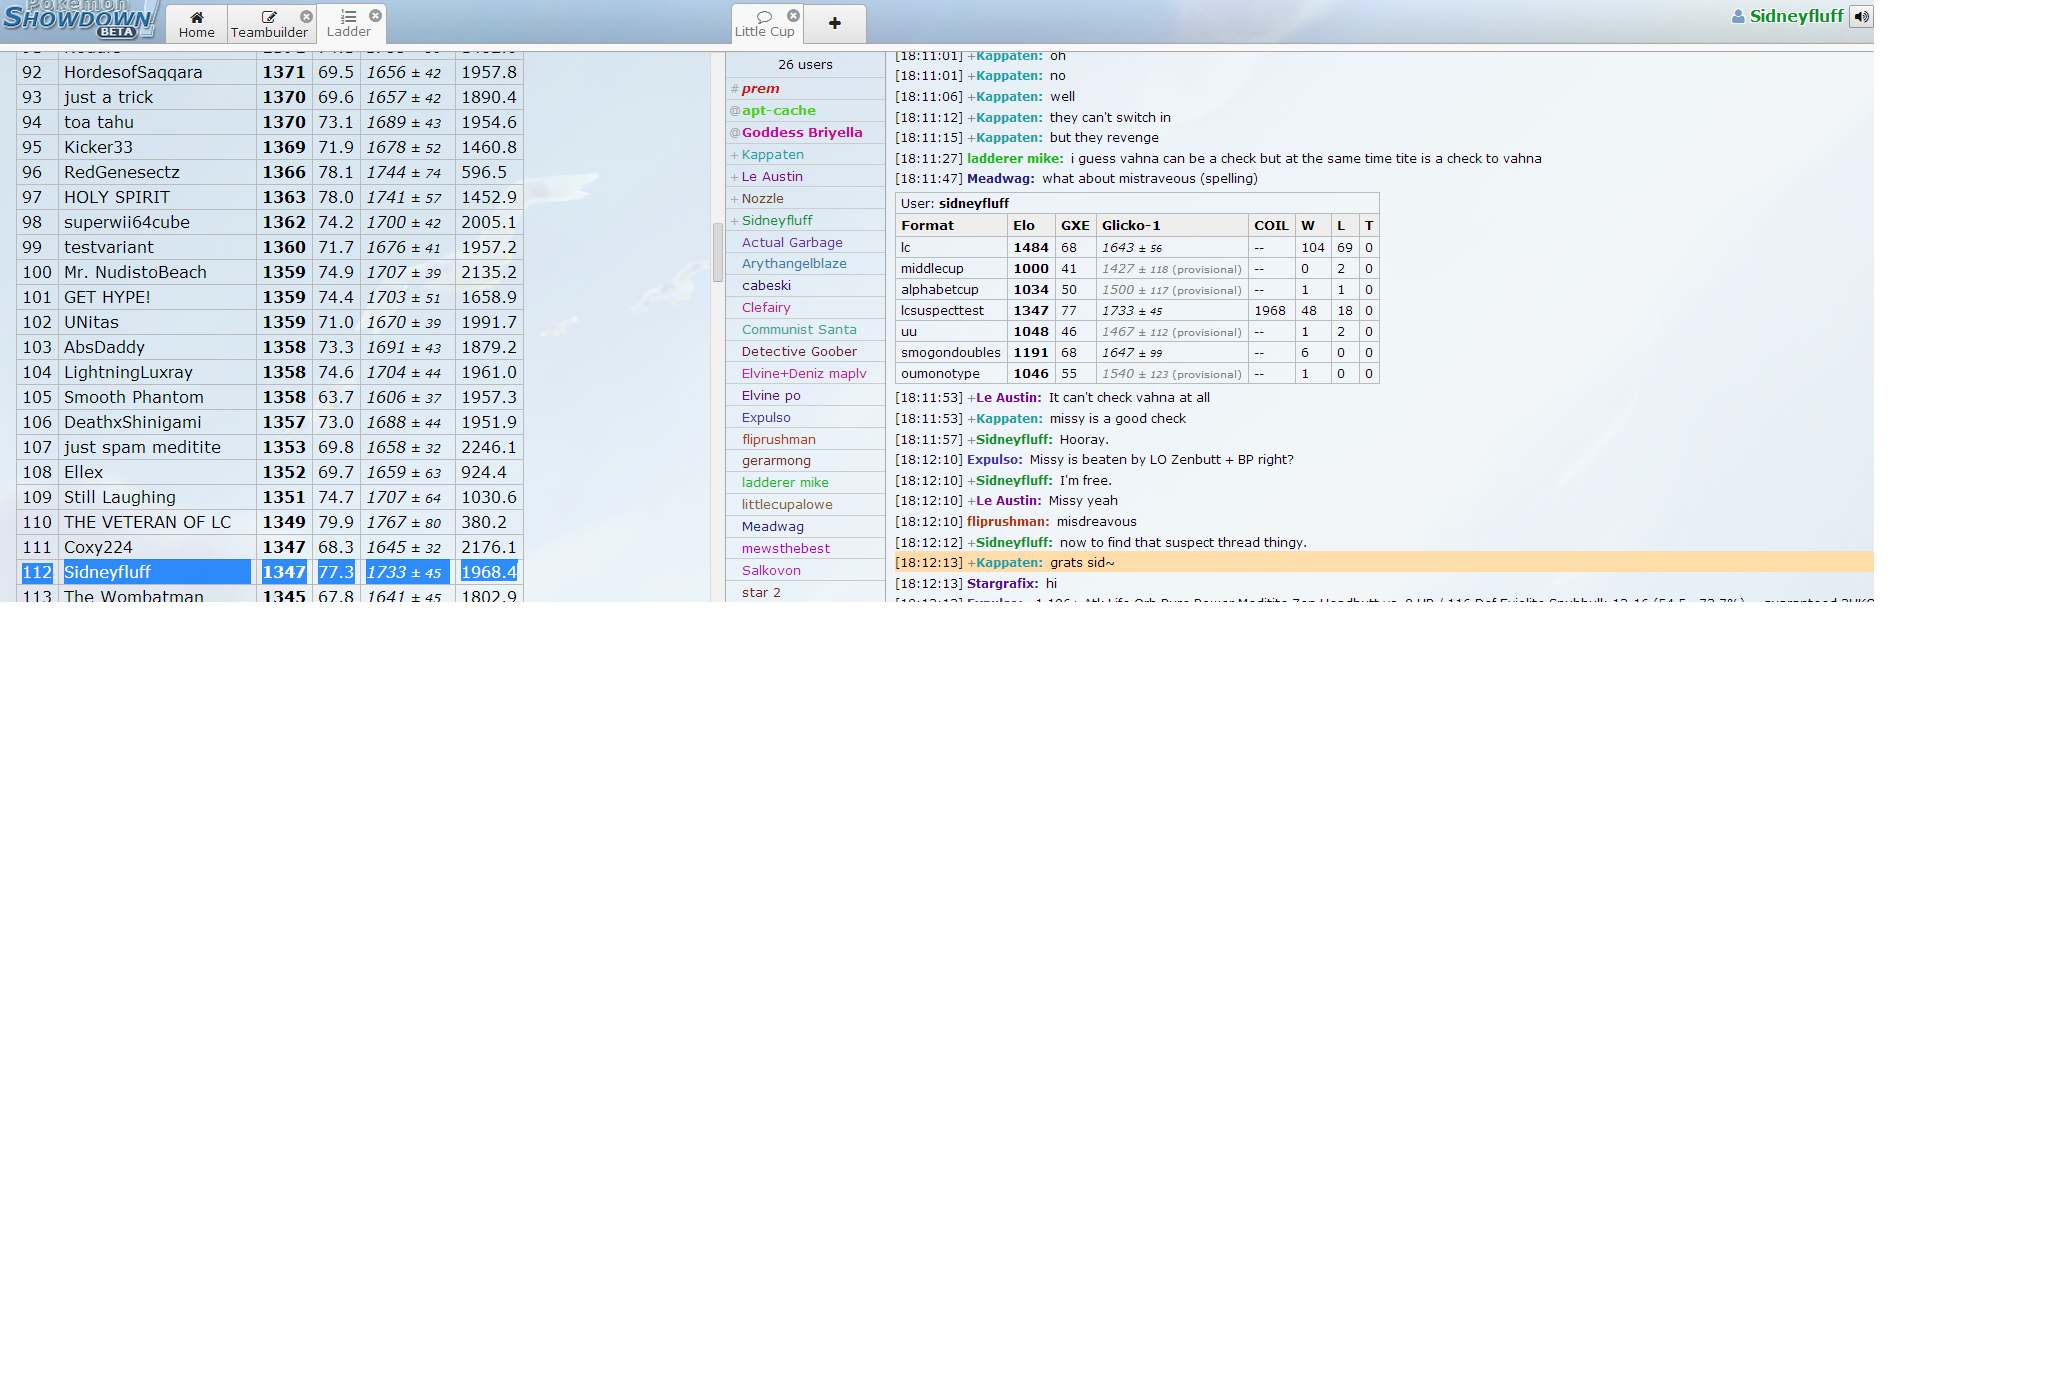
Task: Click Goddess Briyella in user list
Action: [801, 132]
